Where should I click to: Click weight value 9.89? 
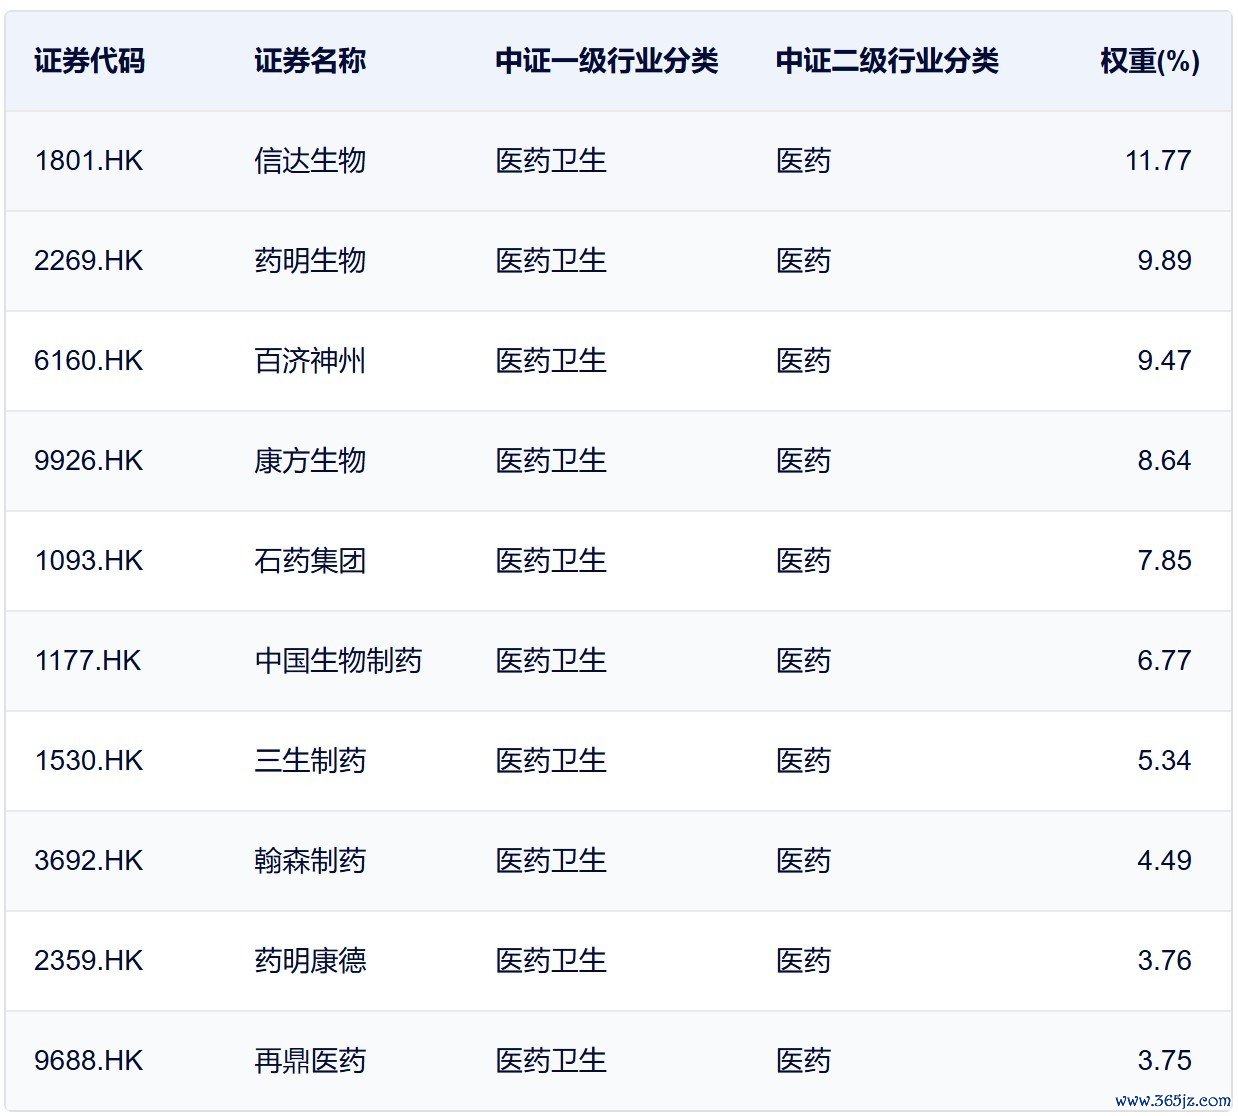(1164, 261)
